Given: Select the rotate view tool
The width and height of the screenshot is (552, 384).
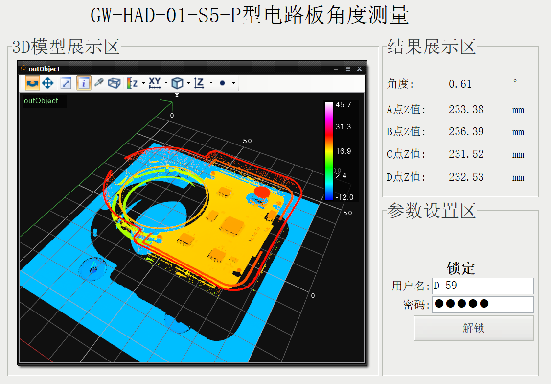Looking at the screenshot, I should tap(32, 83).
